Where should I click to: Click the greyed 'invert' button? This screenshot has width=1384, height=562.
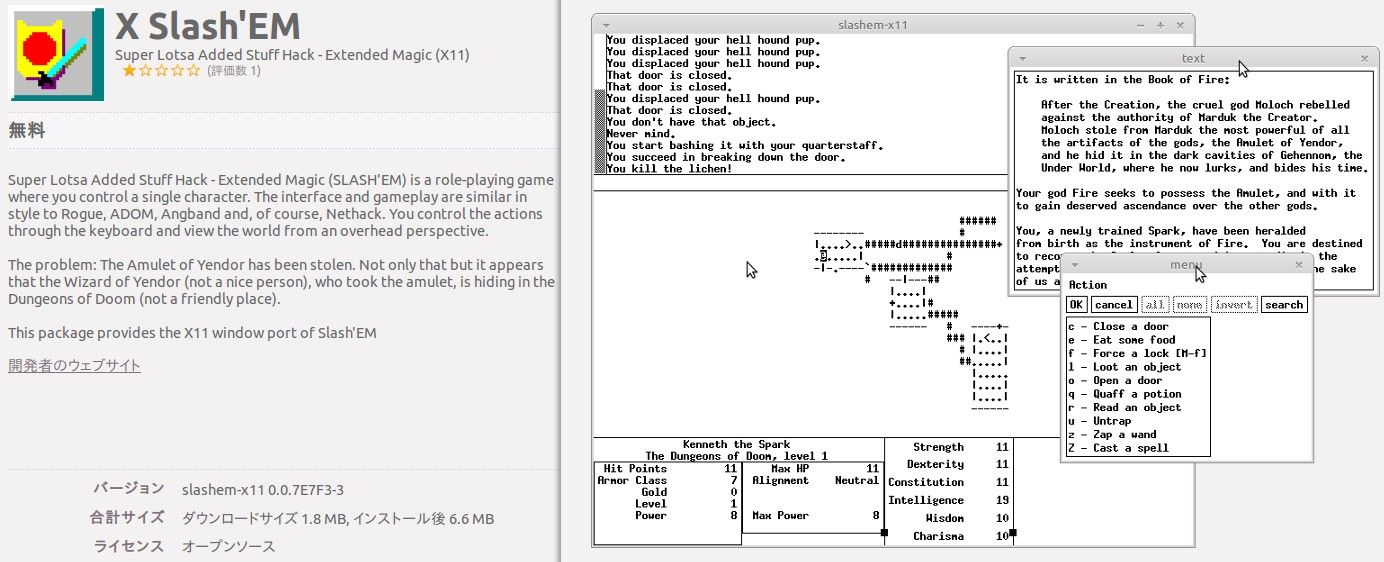pyautogui.click(x=1233, y=305)
